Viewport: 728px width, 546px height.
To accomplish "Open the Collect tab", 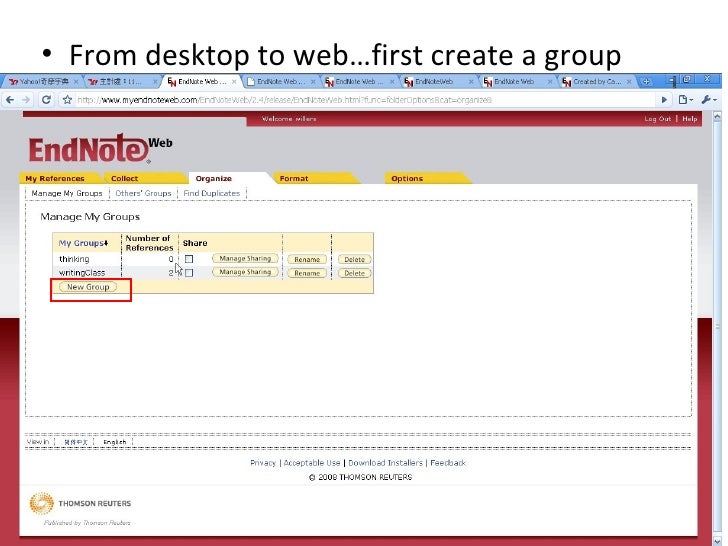I will tap(124, 178).
